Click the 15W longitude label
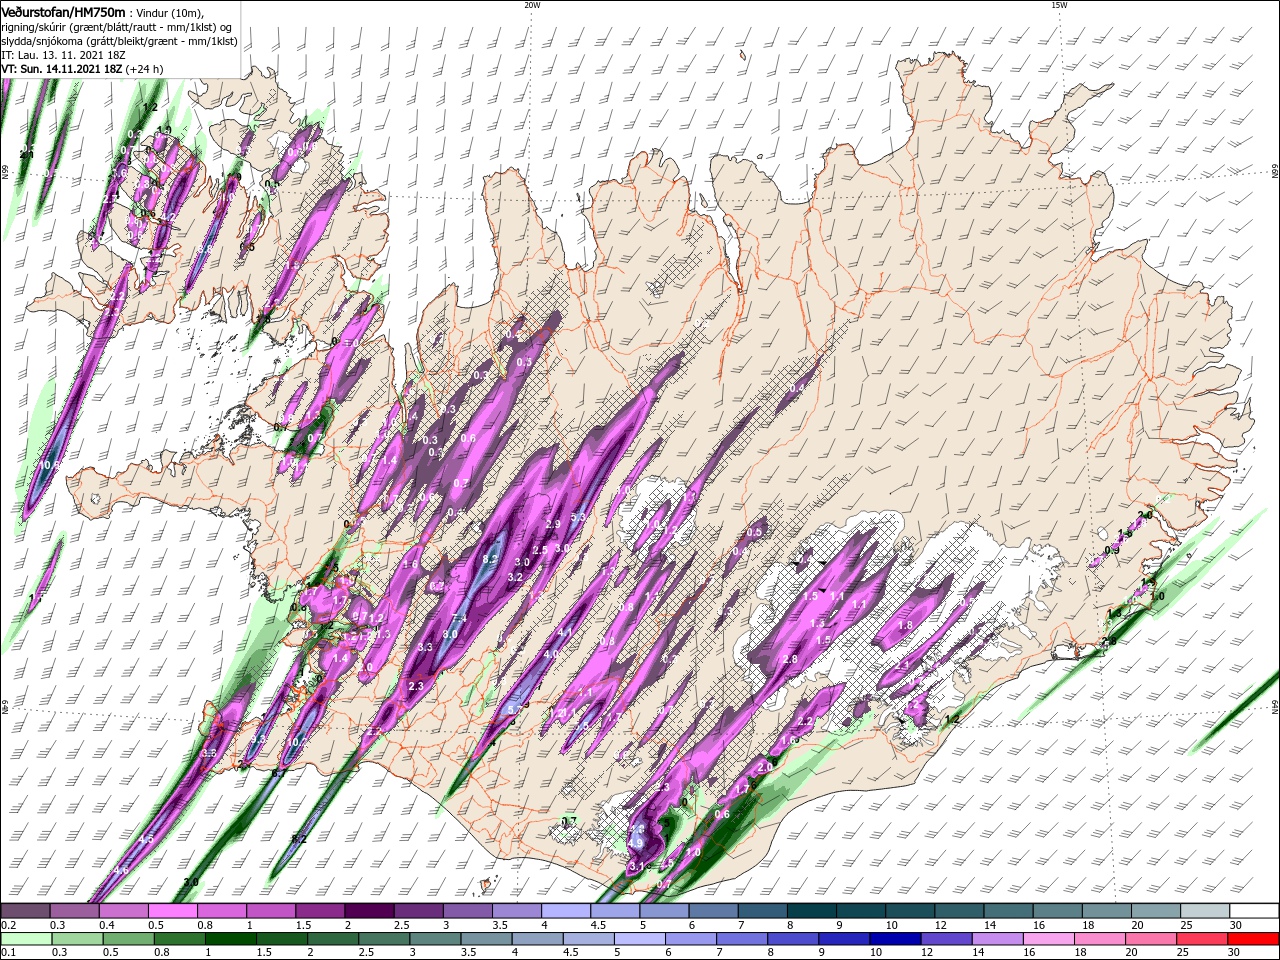This screenshot has width=1280, height=960. click(x=1058, y=5)
